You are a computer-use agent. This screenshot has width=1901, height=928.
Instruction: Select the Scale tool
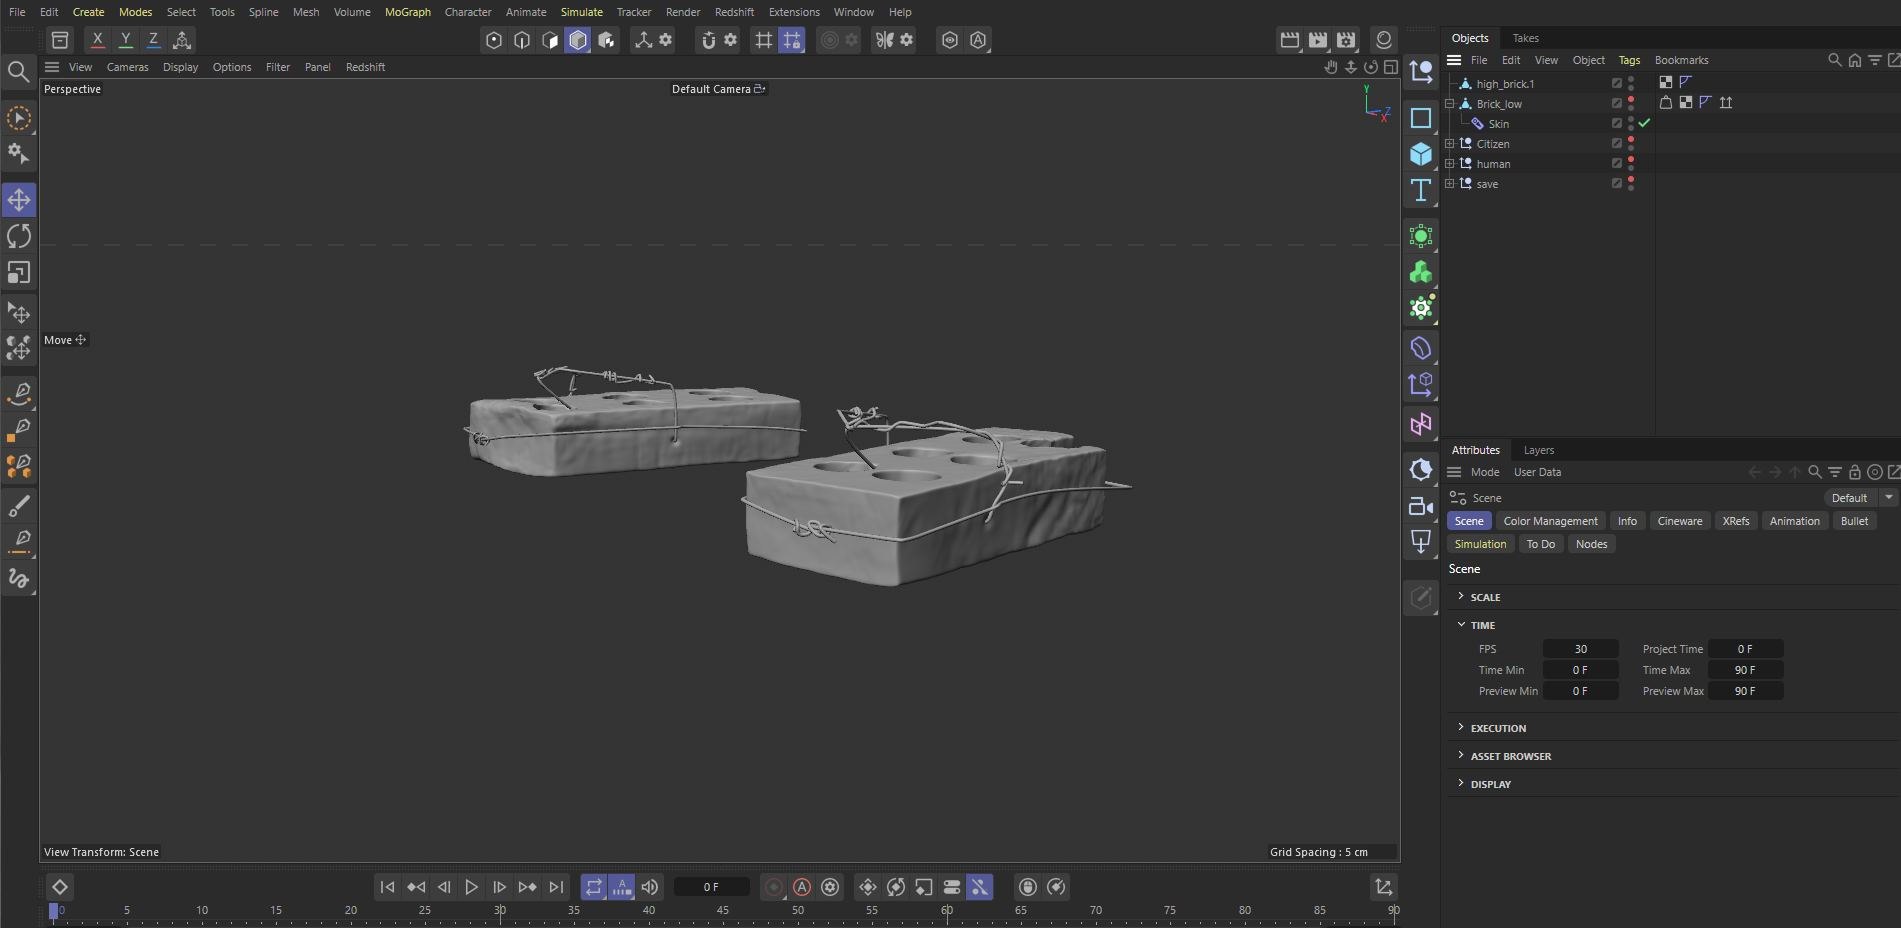pos(19,273)
